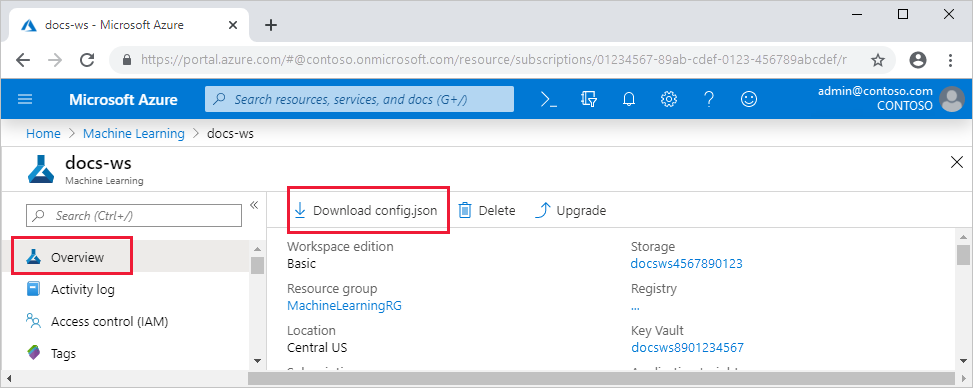Minimize the browser window

click(858, 14)
